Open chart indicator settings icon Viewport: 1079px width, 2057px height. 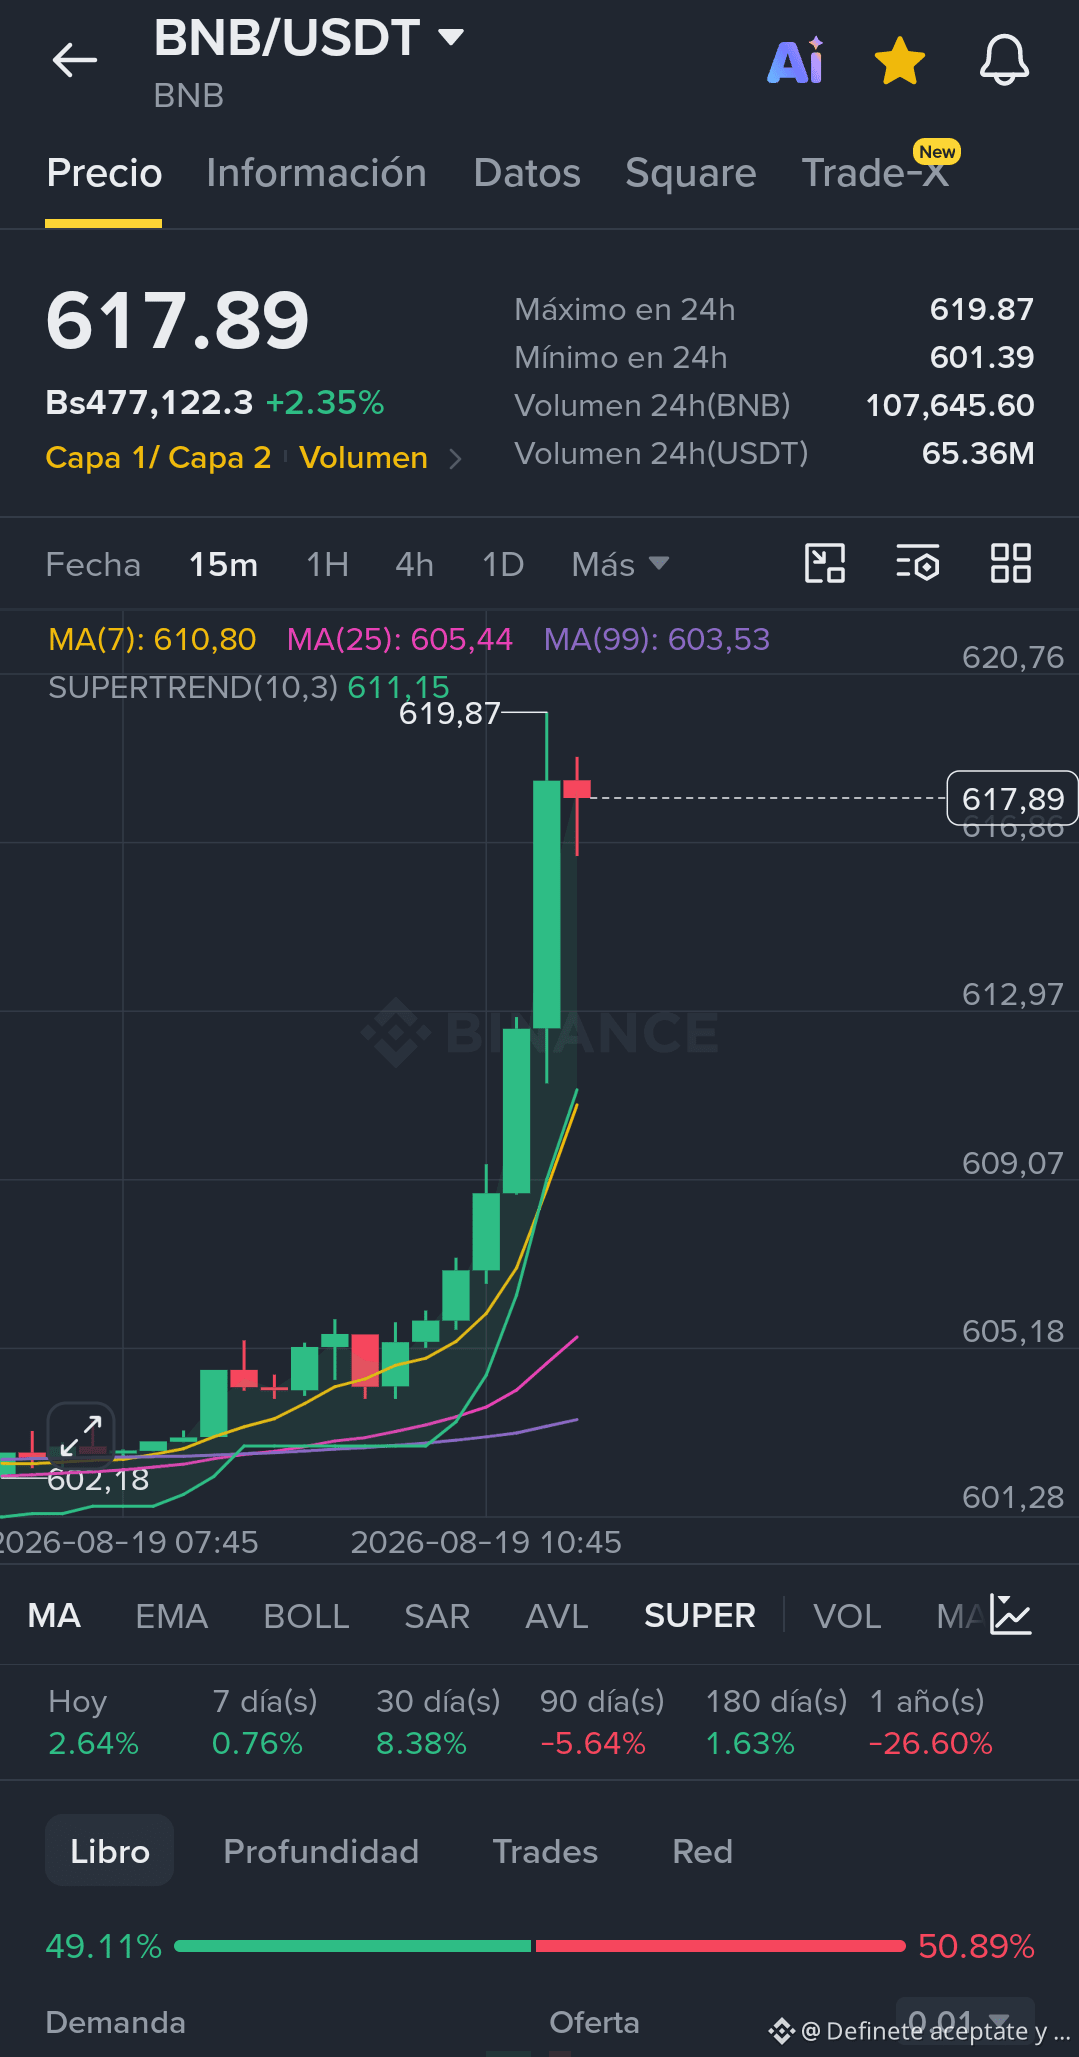click(917, 563)
